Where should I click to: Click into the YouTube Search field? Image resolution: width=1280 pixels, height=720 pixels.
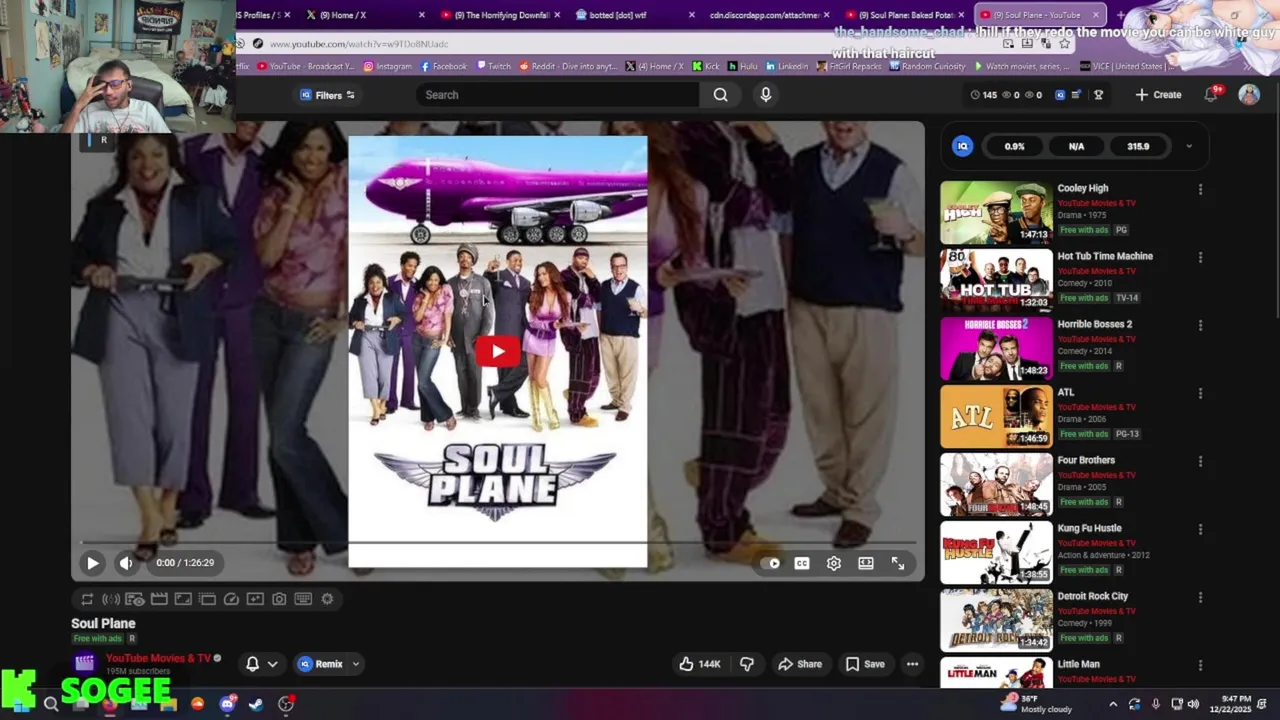pos(558,95)
